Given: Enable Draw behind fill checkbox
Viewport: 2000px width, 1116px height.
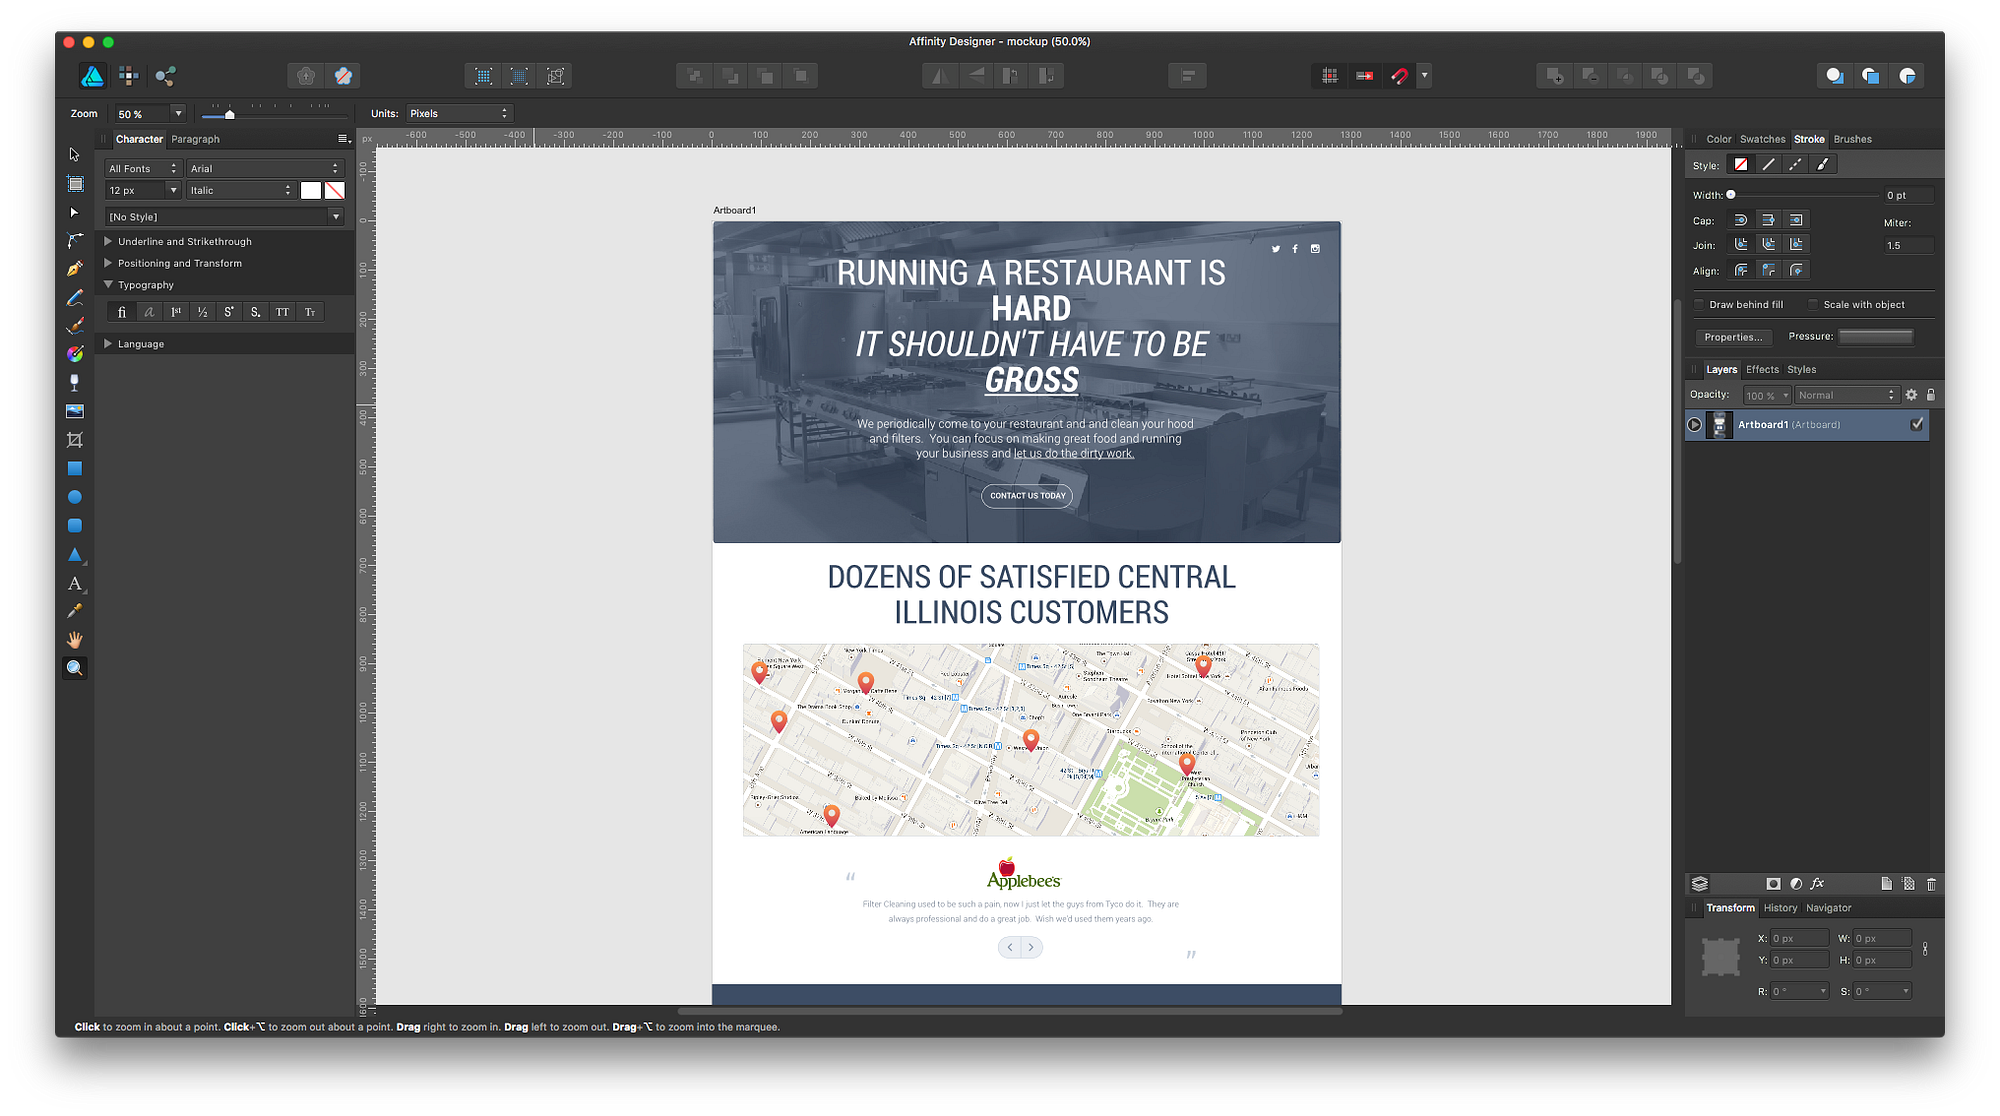Looking at the screenshot, I should pos(1699,305).
